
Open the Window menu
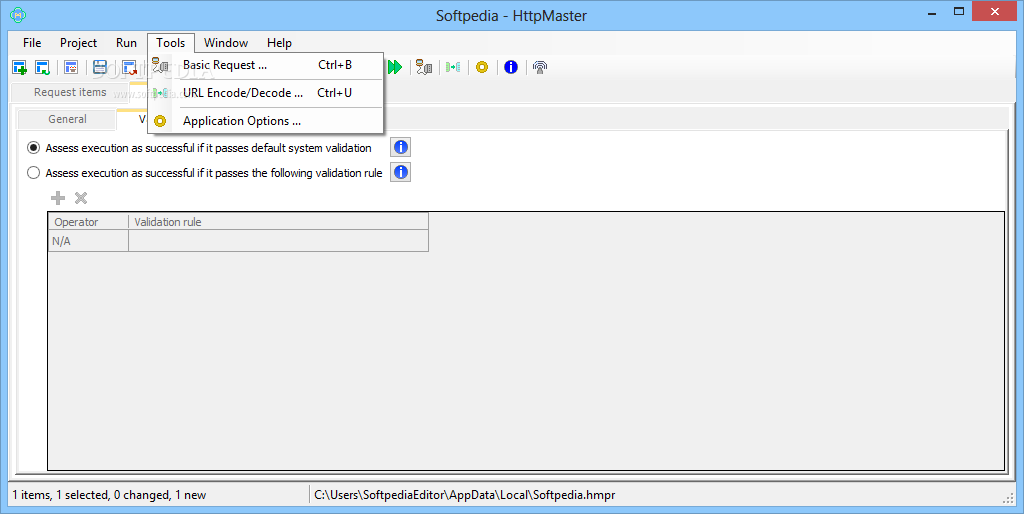point(226,43)
